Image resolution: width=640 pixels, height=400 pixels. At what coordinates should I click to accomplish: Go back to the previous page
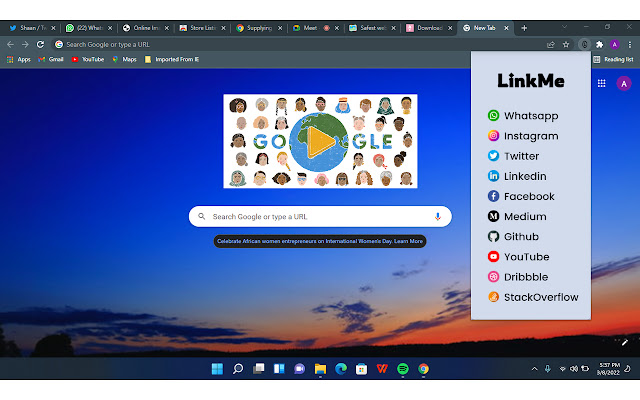[10, 44]
